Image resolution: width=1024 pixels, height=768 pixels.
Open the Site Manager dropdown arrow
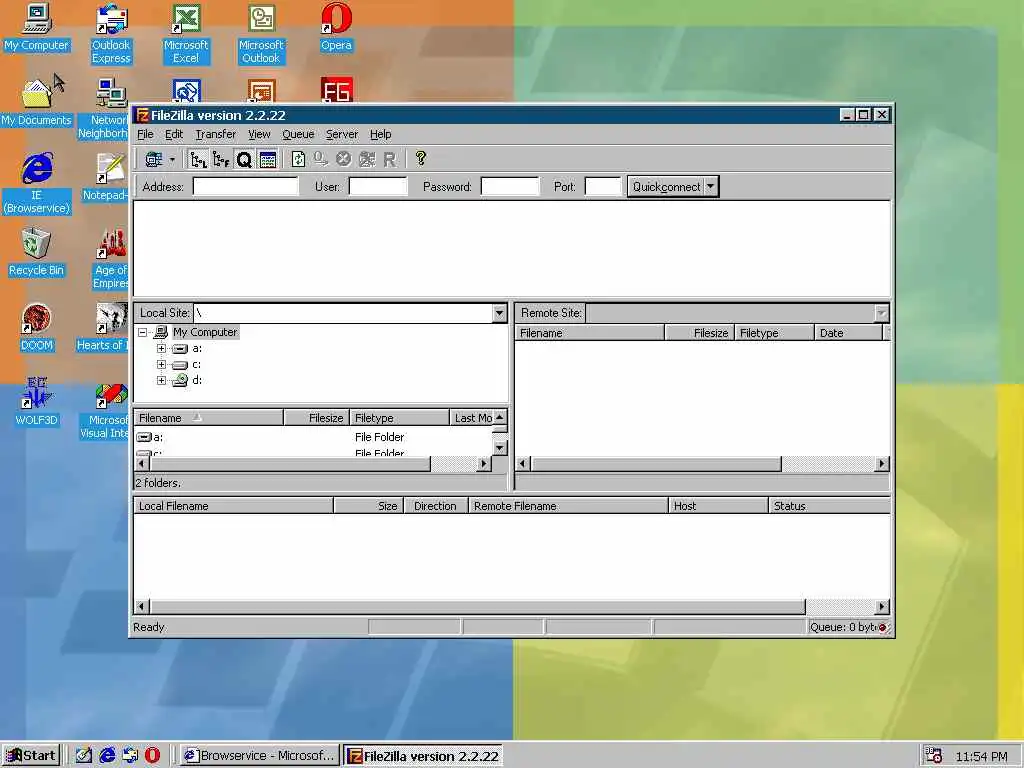coord(172,159)
